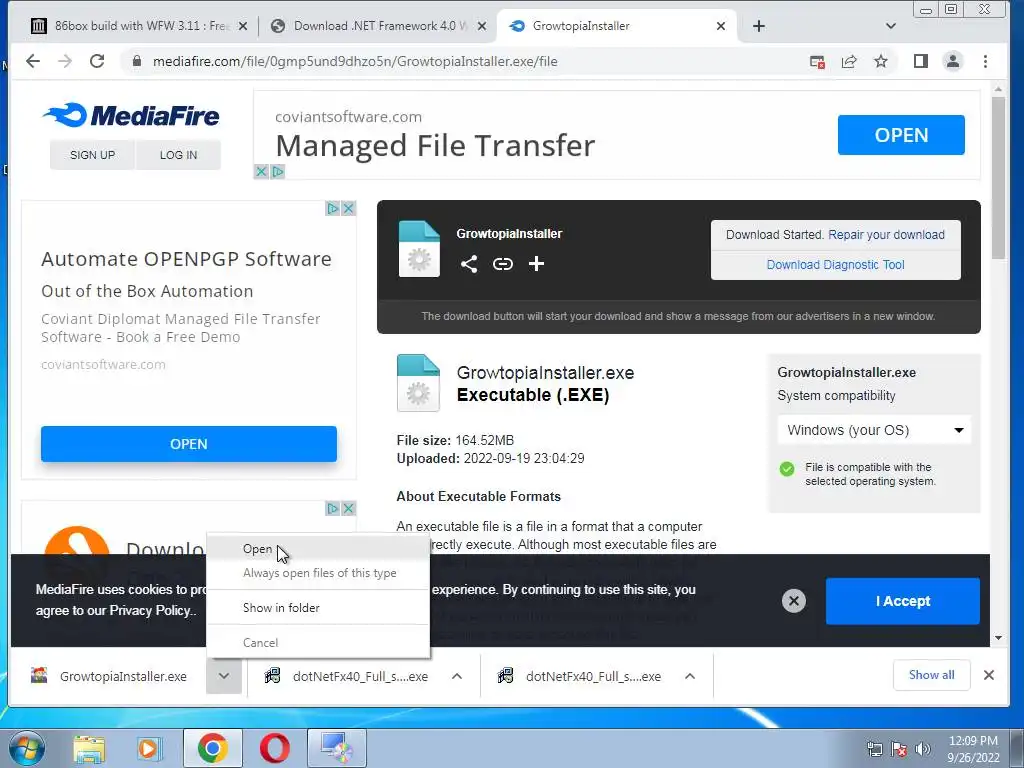This screenshot has width=1024, height=768.
Task: Click the installer program taskbar icon
Action: coord(337,748)
